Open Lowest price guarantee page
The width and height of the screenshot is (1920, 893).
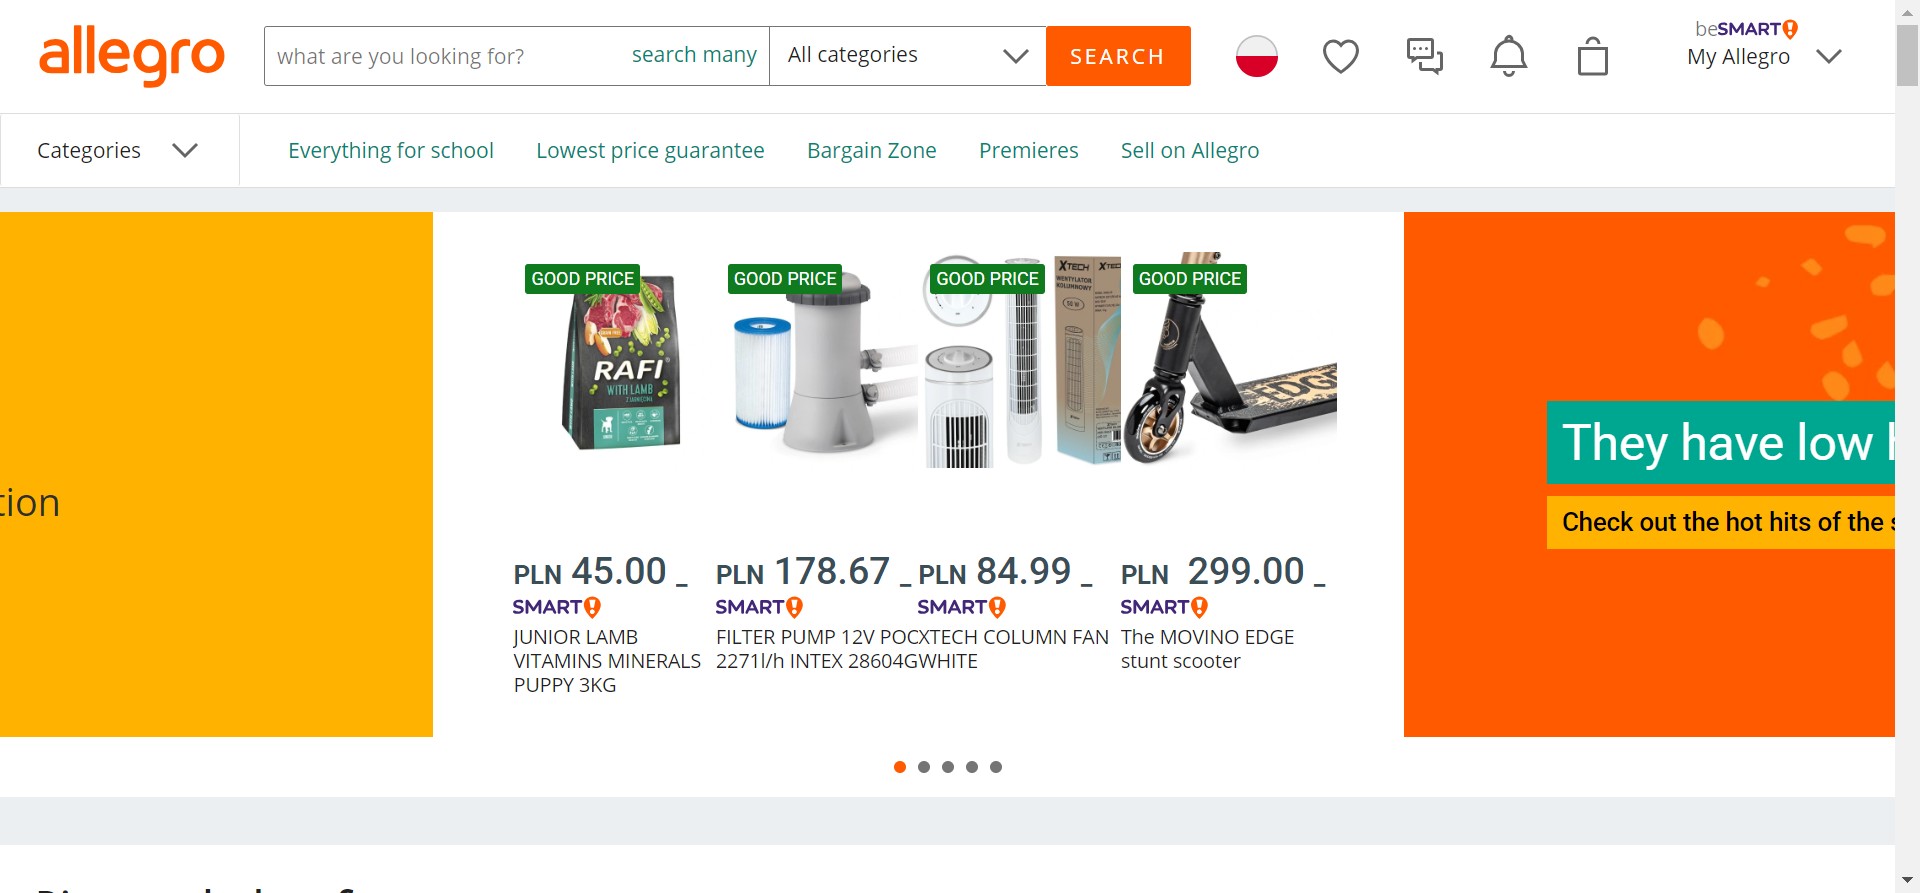pyautogui.click(x=650, y=151)
